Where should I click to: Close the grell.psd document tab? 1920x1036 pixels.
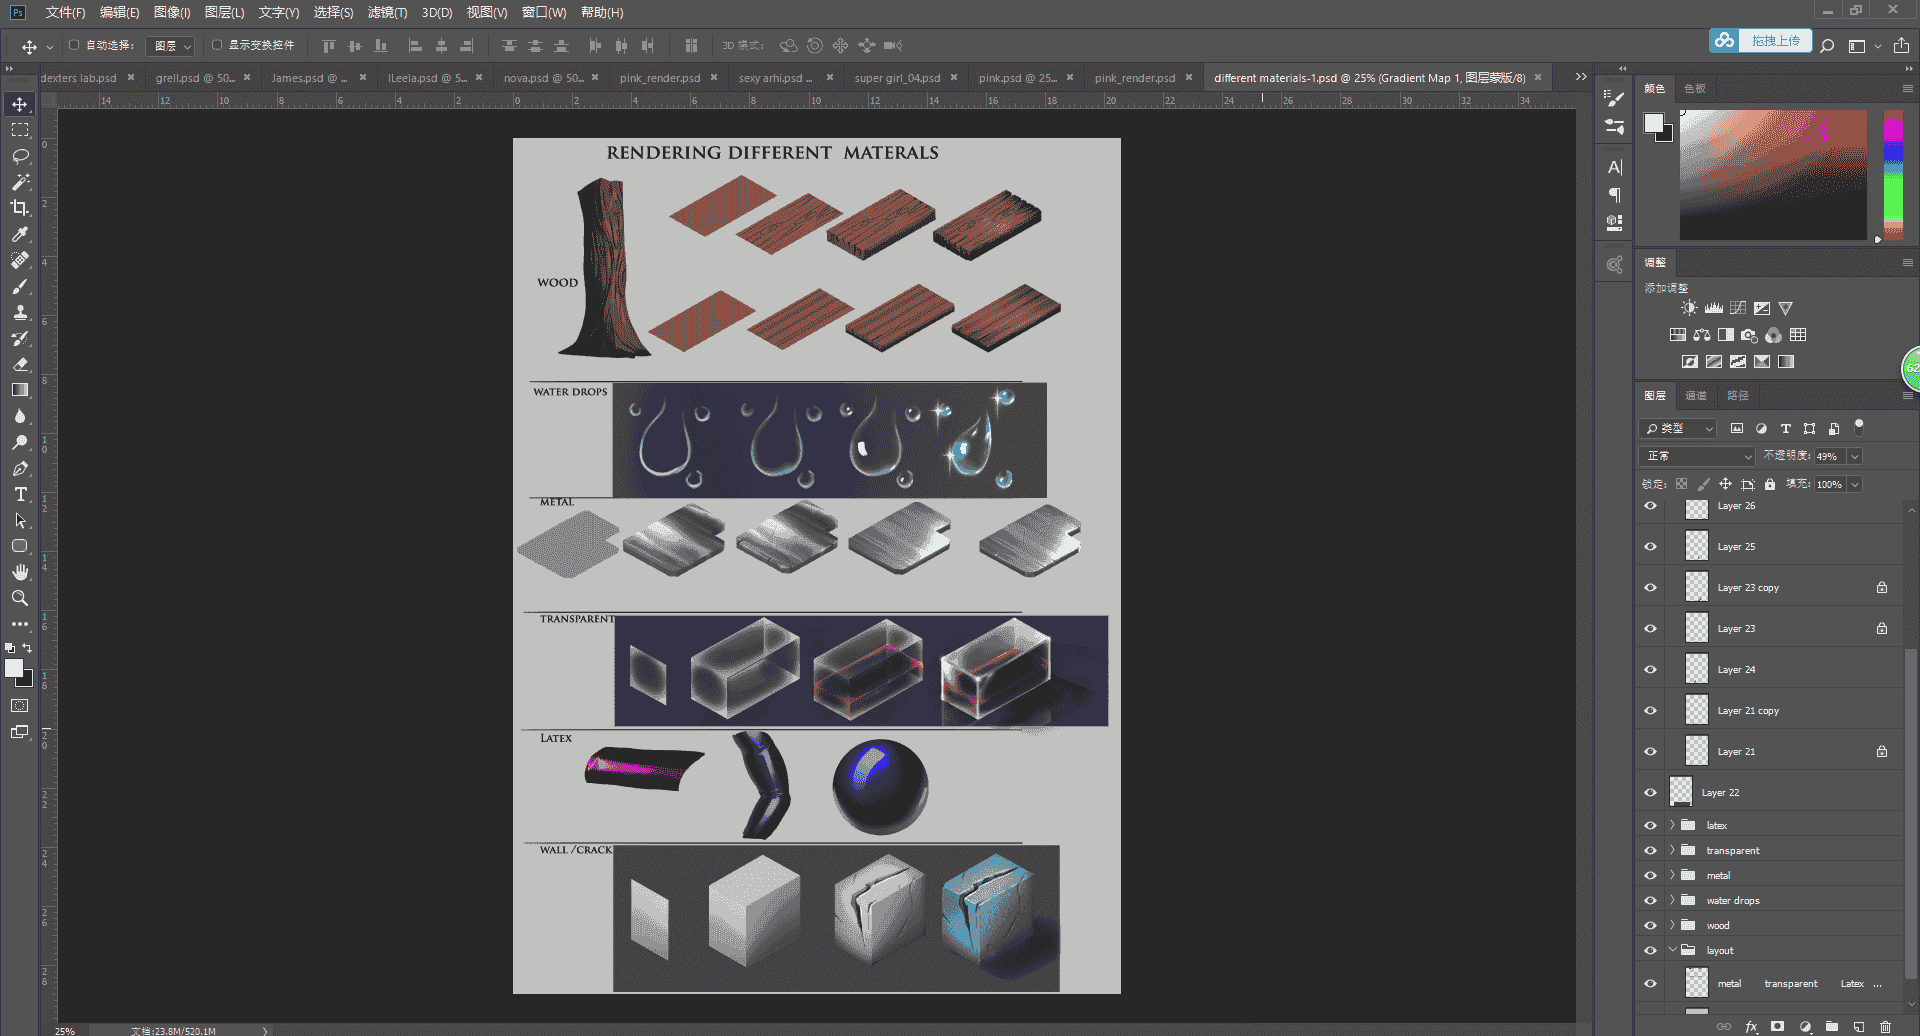247,77
